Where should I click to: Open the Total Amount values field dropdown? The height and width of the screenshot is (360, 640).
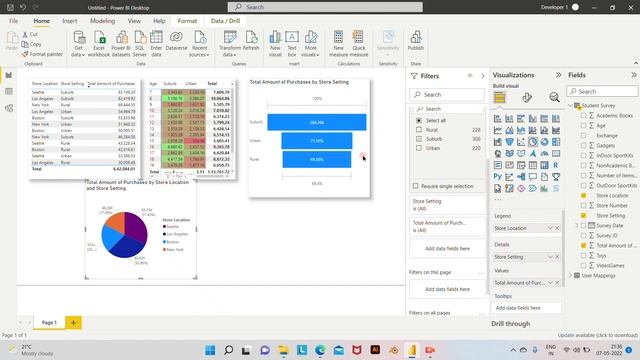pyautogui.click(x=550, y=282)
